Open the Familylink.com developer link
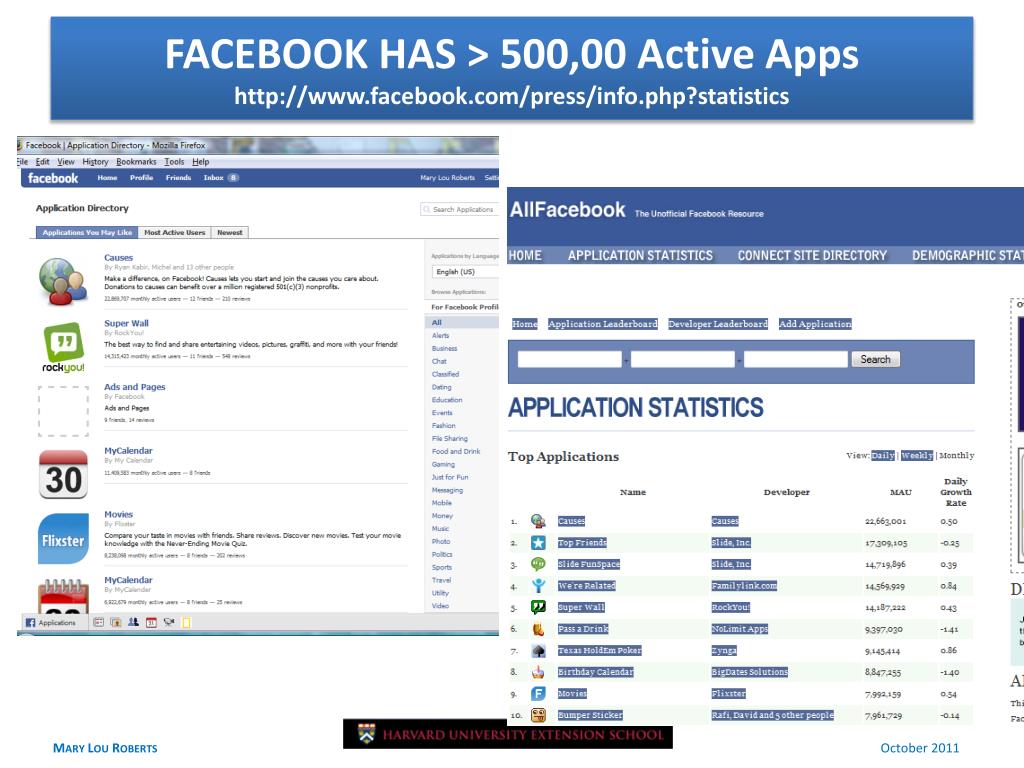The image size is (1024, 768). tap(744, 586)
